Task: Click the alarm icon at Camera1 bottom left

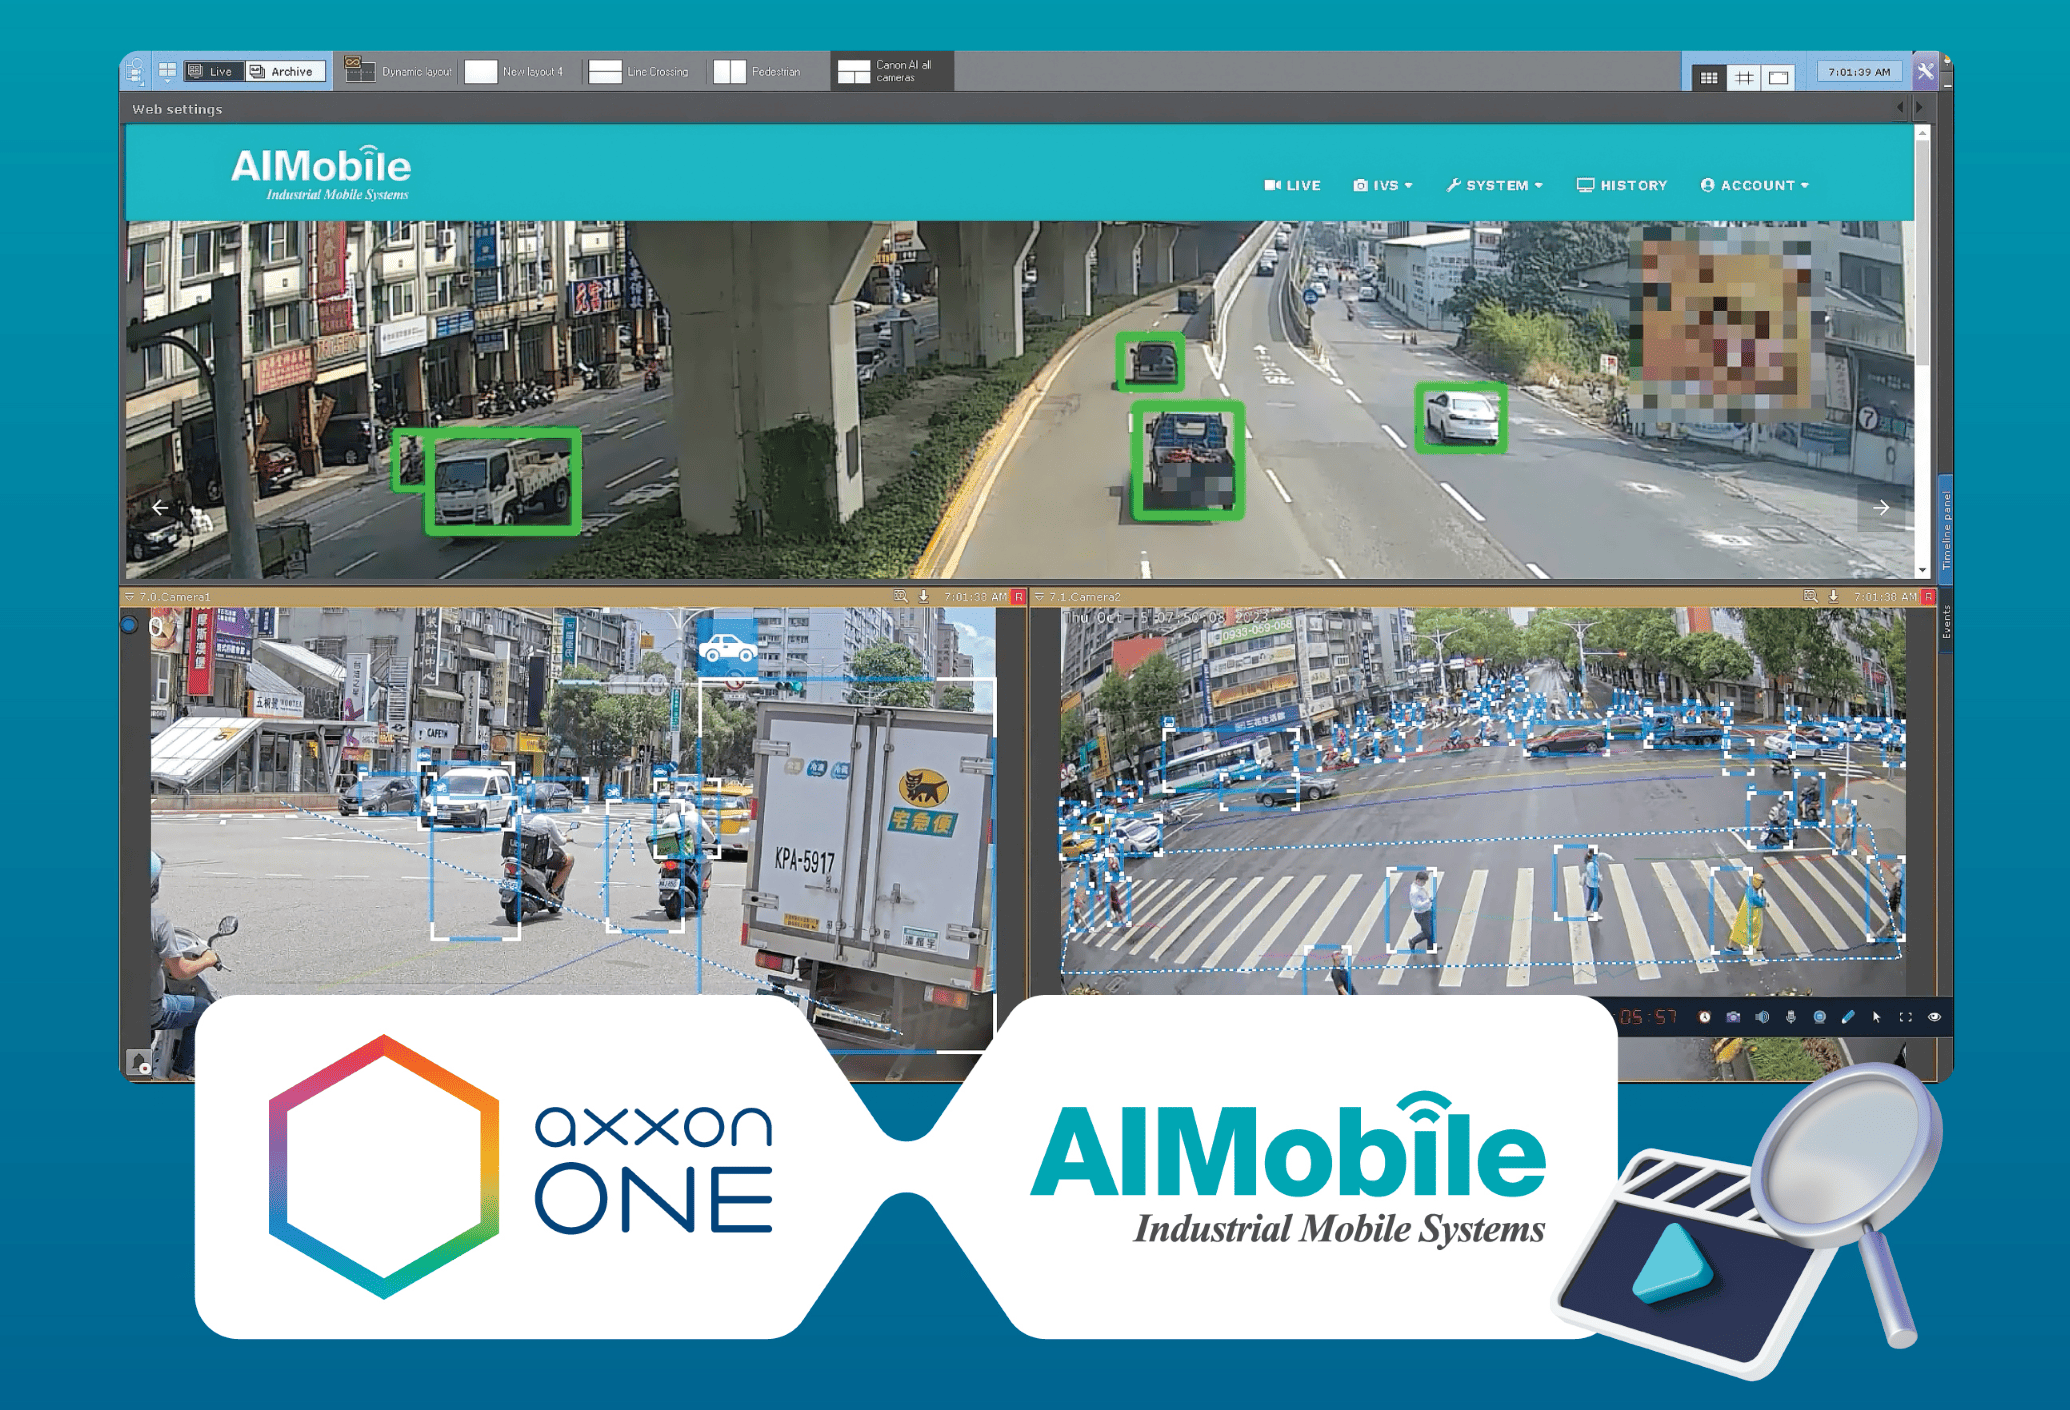Action: pos(140,1062)
